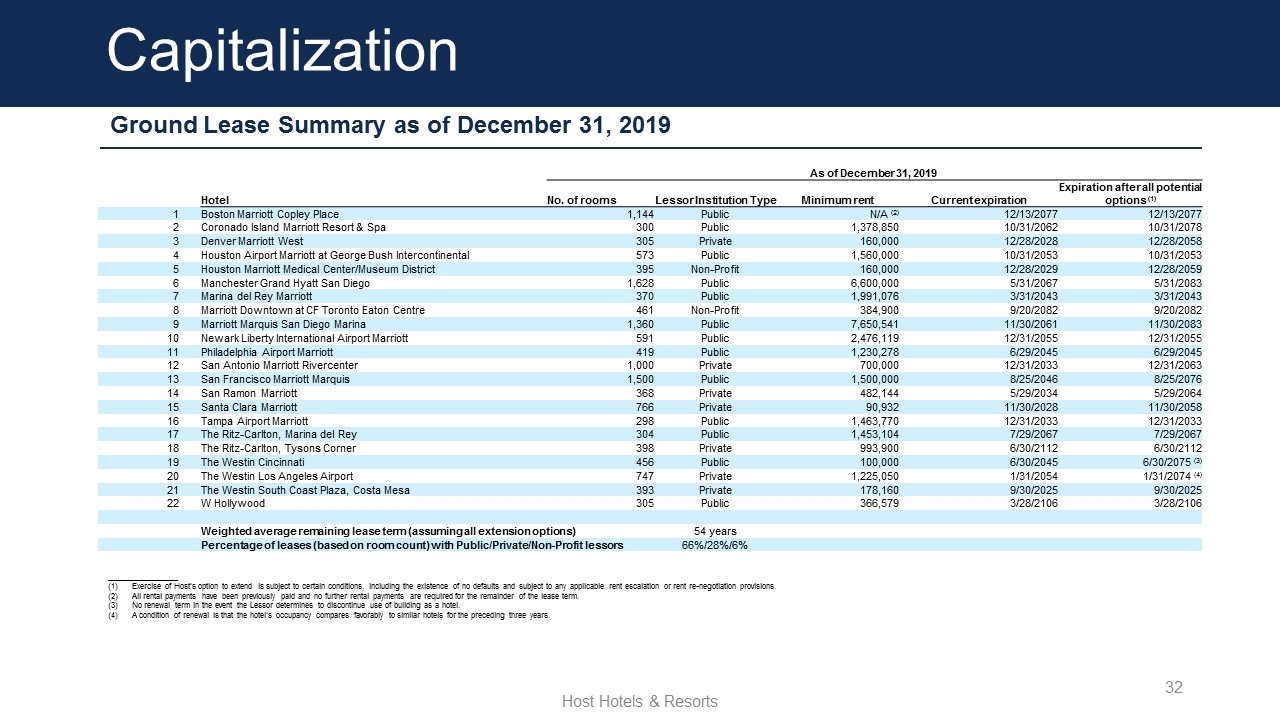Click Newark Liberty International Airport Marriott

pos(305,338)
